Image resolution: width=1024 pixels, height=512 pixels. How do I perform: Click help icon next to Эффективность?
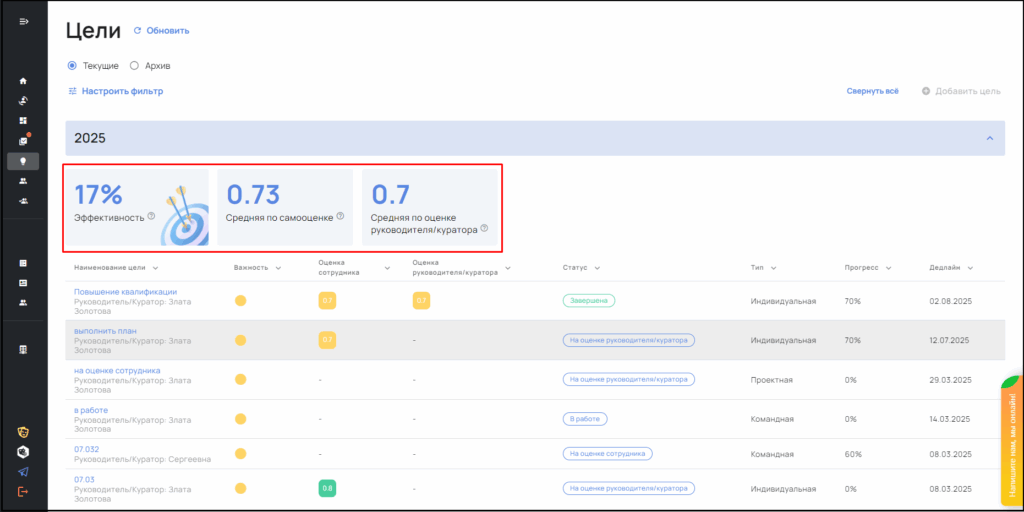coord(152,215)
